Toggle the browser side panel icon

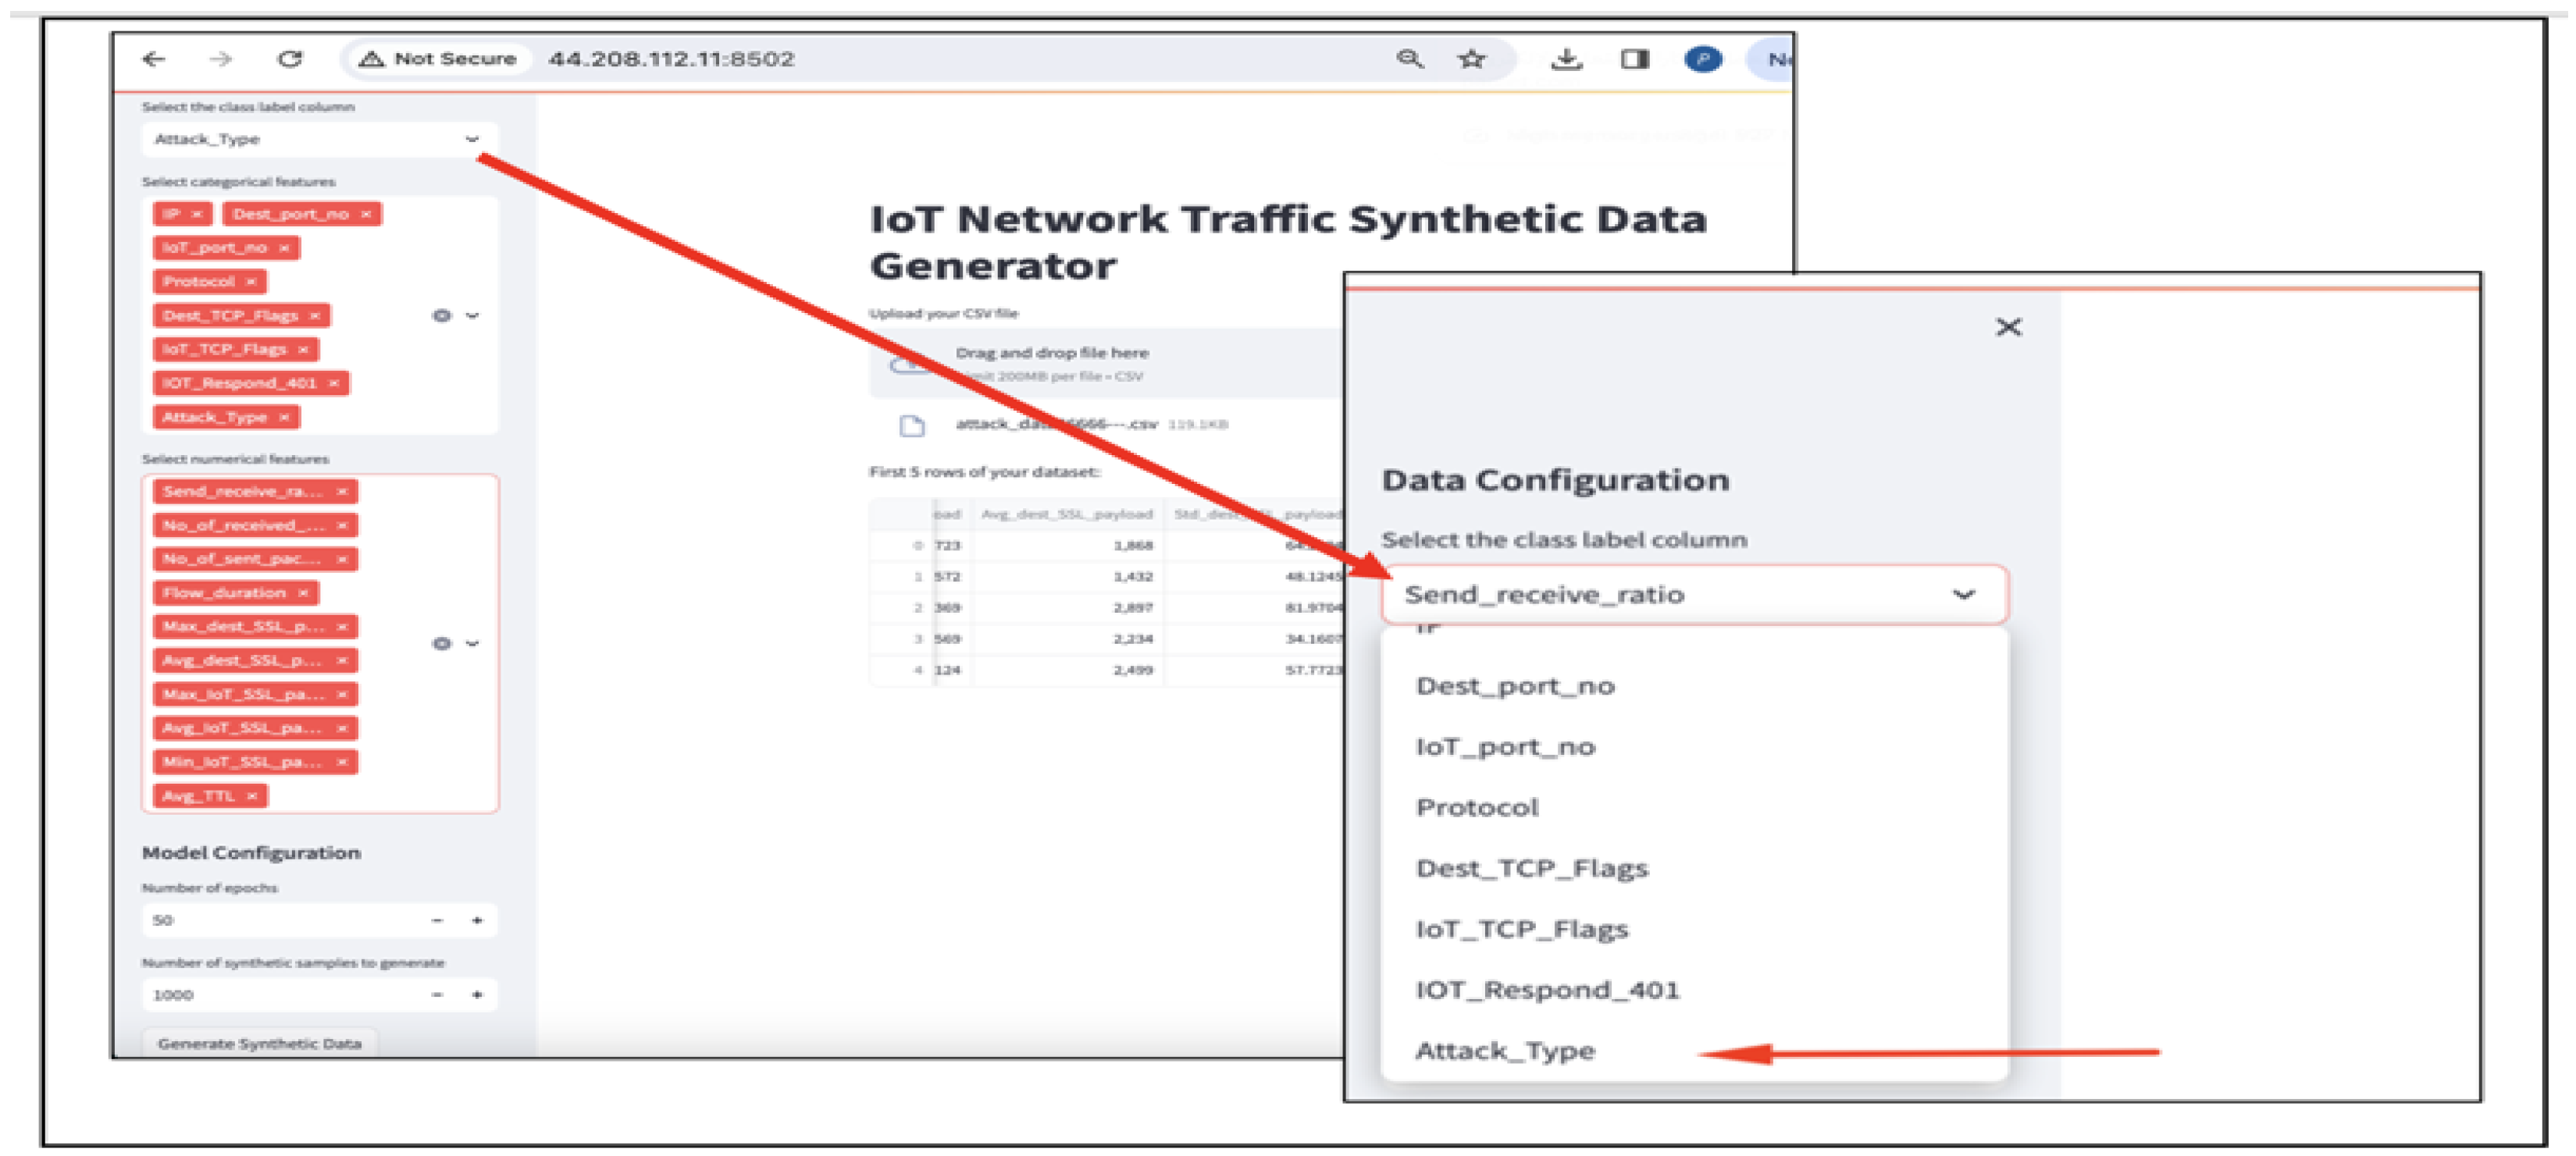click(1635, 60)
